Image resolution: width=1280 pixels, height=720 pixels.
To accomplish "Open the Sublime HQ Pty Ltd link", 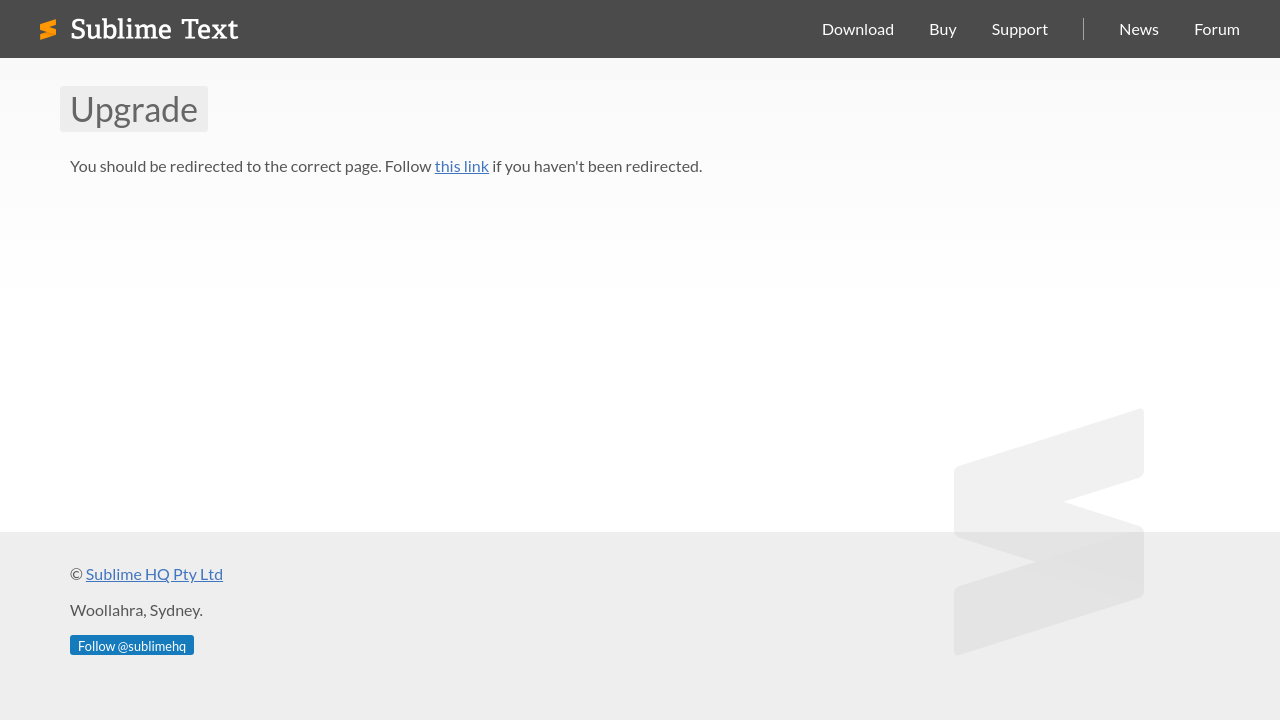I will (154, 574).
